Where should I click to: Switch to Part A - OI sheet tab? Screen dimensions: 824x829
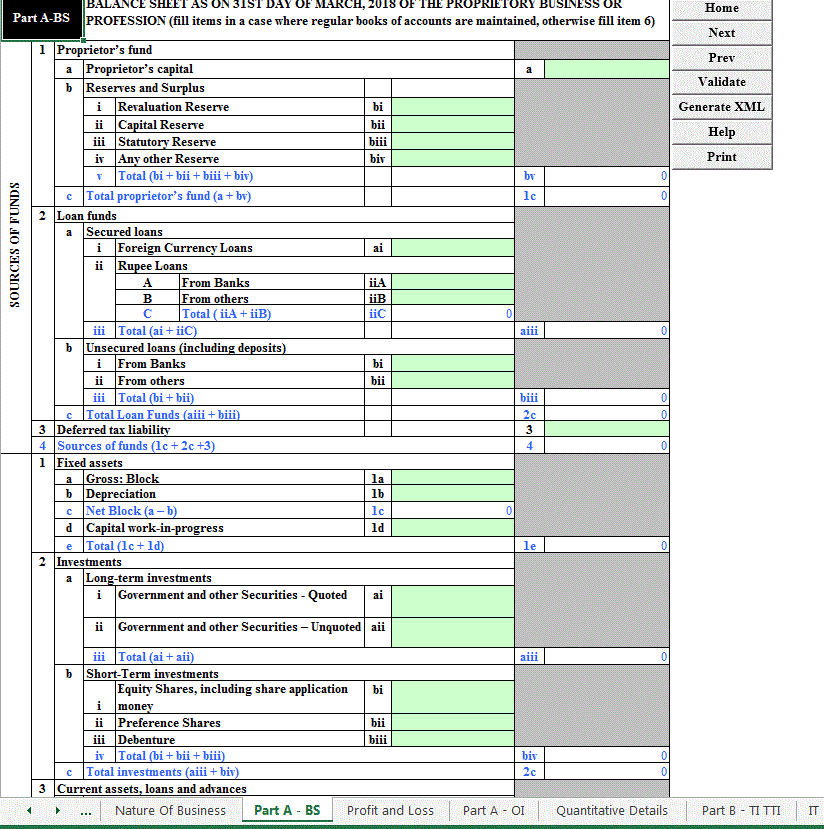click(x=494, y=810)
